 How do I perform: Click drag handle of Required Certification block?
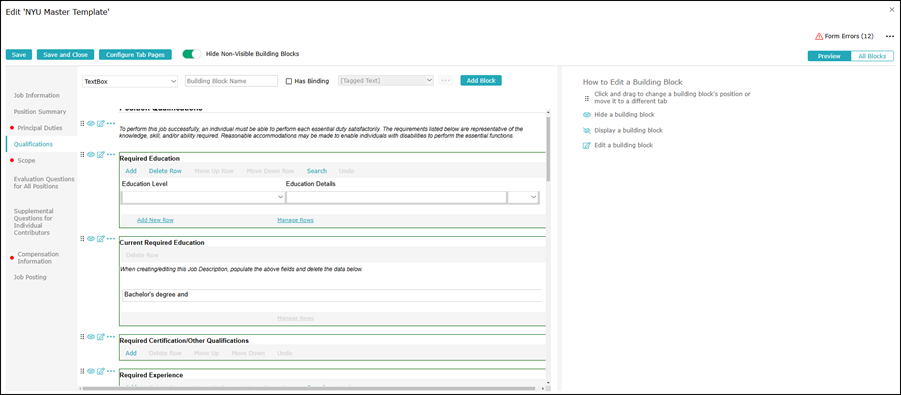pyautogui.click(x=82, y=336)
